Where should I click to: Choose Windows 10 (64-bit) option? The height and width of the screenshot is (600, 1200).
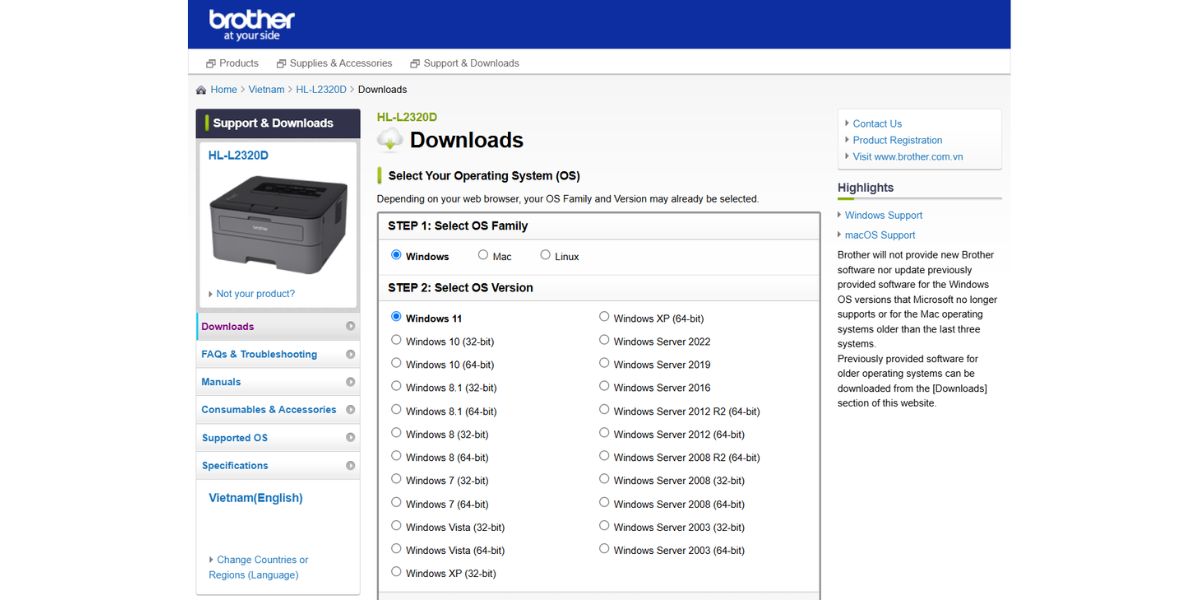[396, 363]
